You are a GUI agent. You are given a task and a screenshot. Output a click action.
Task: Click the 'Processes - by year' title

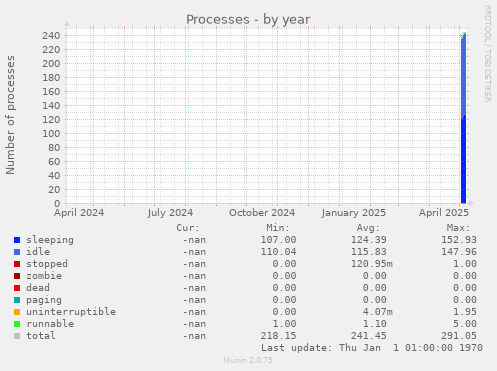tap(248, 20)
